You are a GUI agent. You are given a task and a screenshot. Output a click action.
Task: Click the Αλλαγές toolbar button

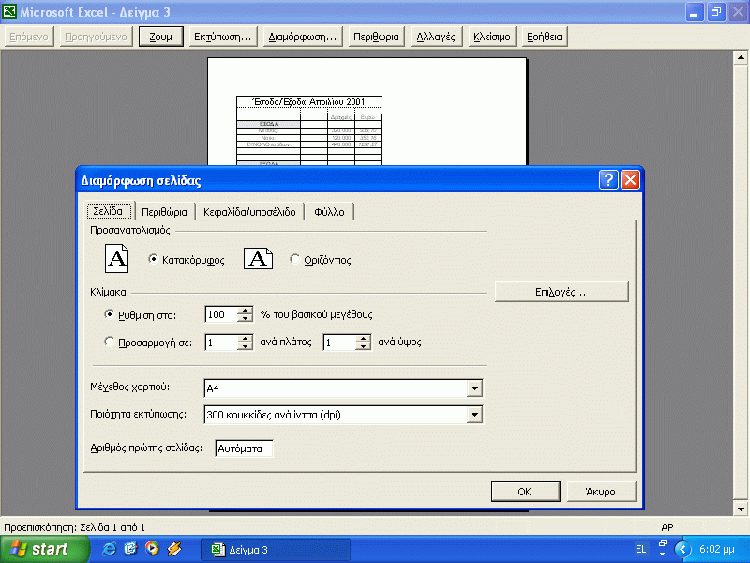coord(436,36)
